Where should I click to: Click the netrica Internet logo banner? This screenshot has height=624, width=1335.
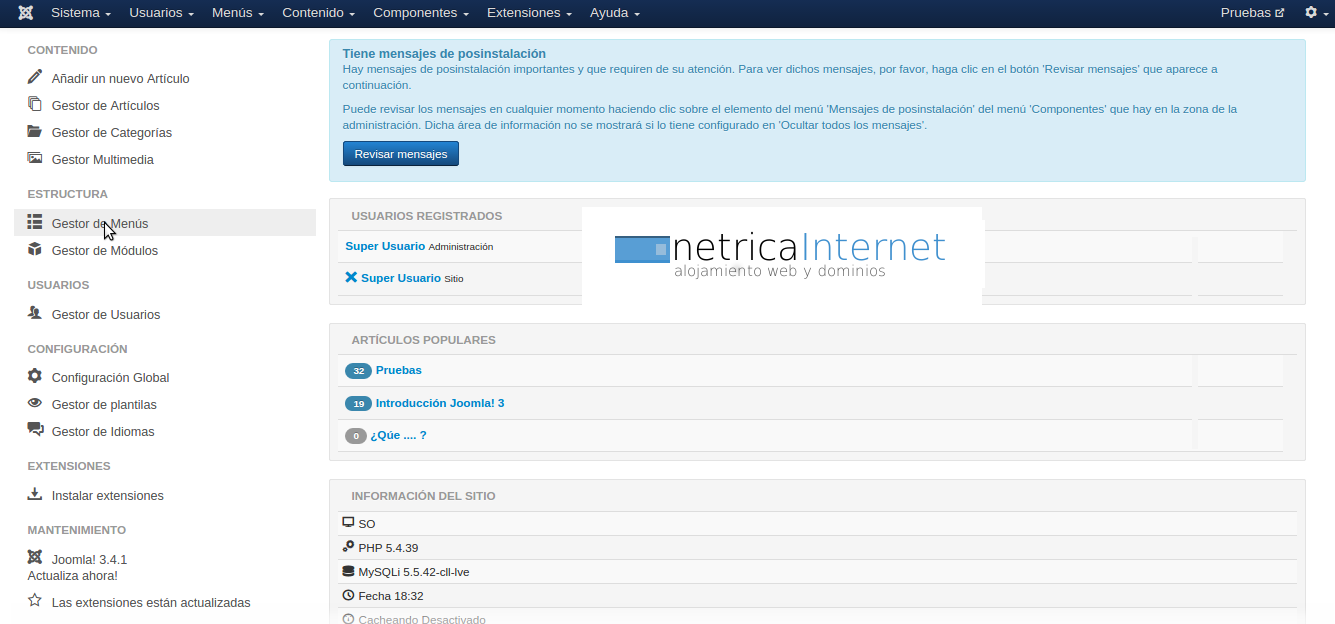[781, 256]
